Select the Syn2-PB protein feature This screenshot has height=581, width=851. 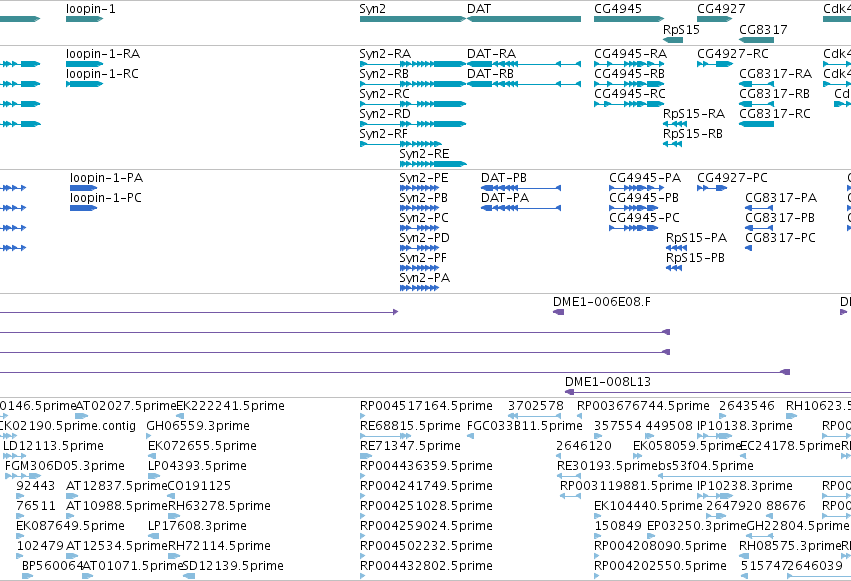[x=419, y=208]
